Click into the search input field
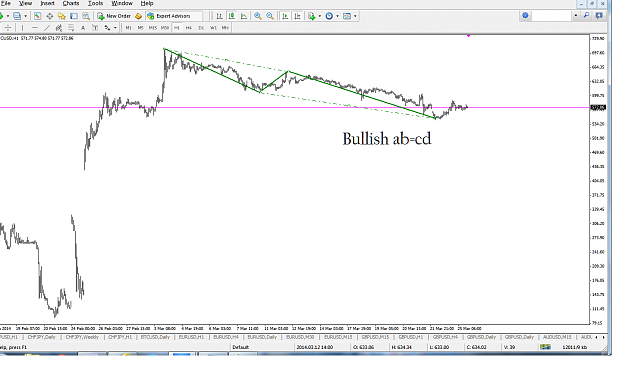Screen dimensions: 625x371 point(552,16)
